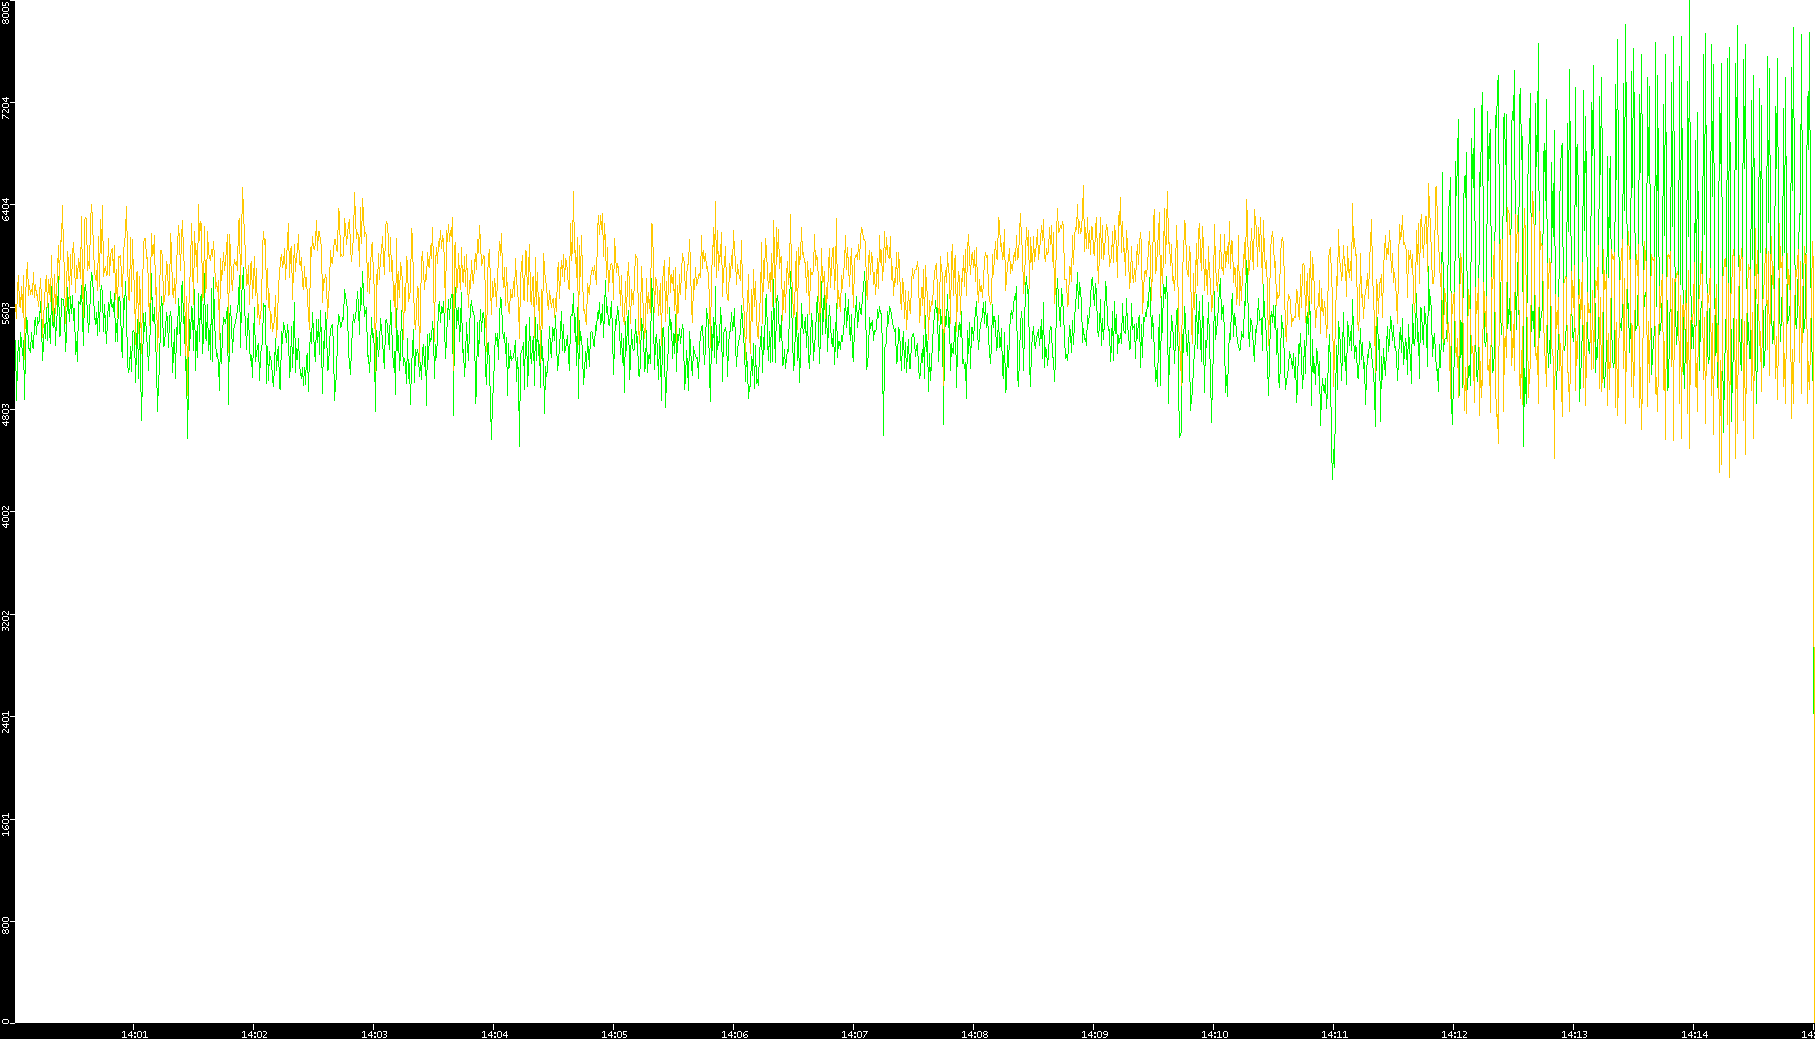Click the 14:01 time axis label

pyautogui.click(x=134, y=1034)
